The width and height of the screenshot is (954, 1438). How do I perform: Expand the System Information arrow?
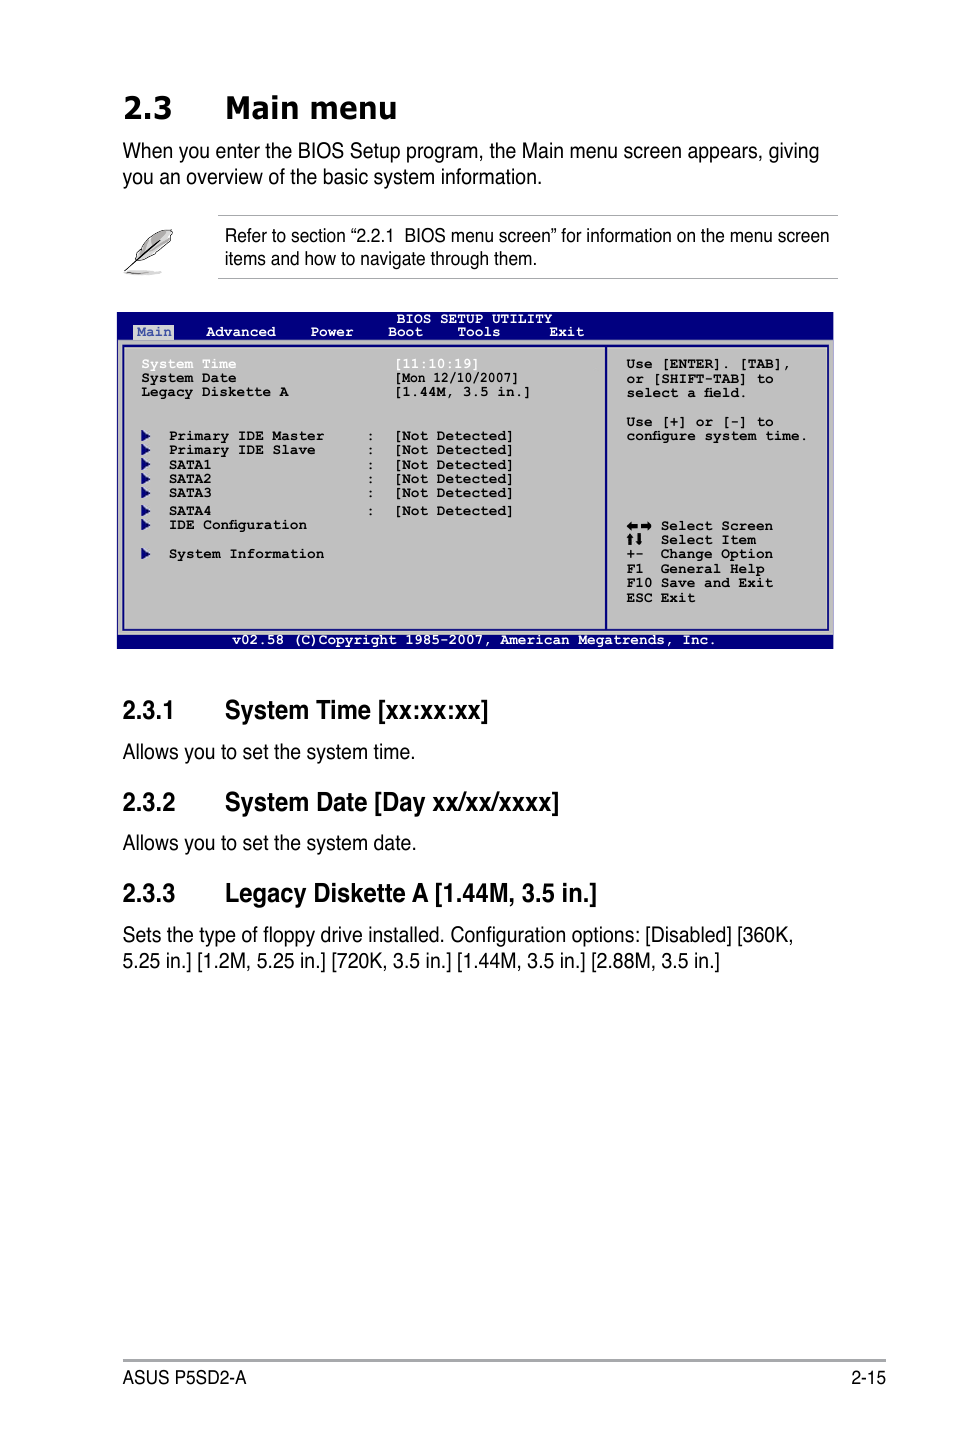[x=146, y=554]
